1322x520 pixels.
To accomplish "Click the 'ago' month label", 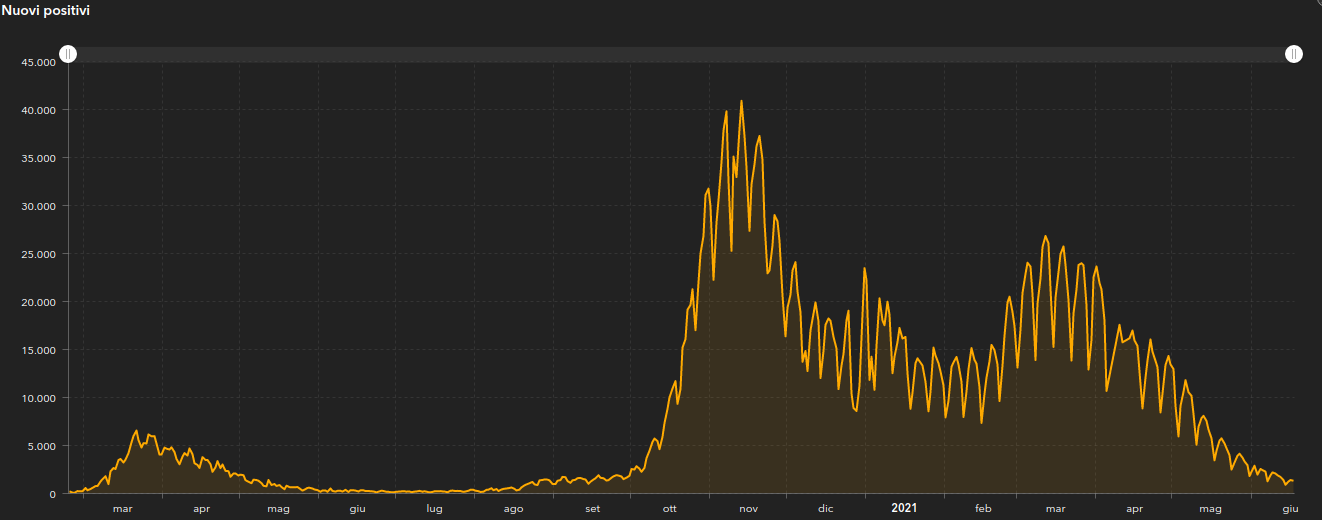I will click(x=513, y=508).
